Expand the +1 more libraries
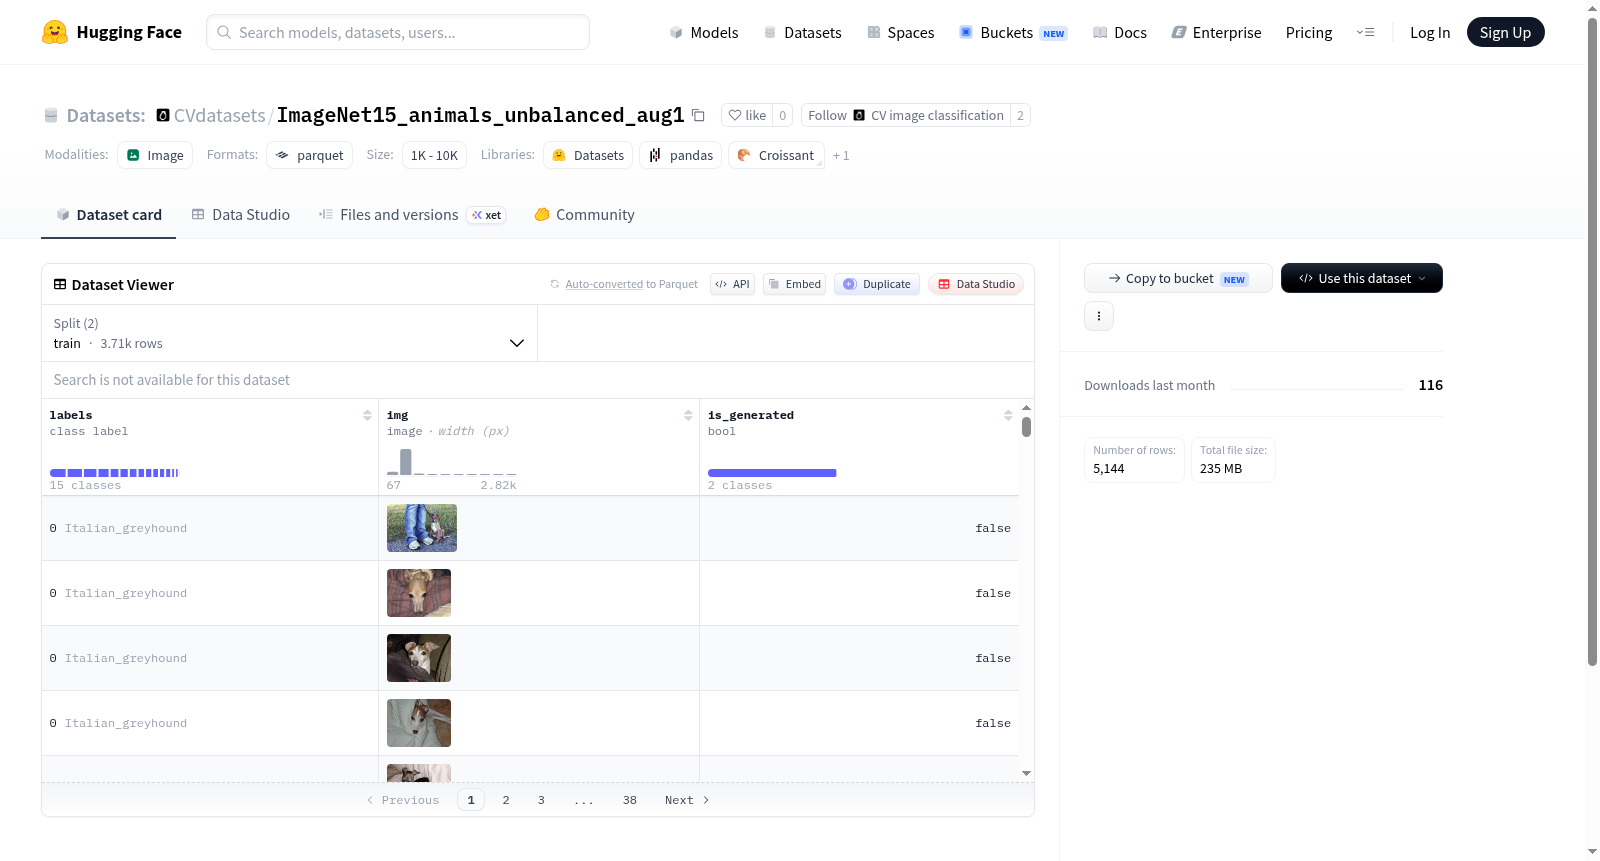This screenshot has width=1600, height=861. tap(841, 155)
